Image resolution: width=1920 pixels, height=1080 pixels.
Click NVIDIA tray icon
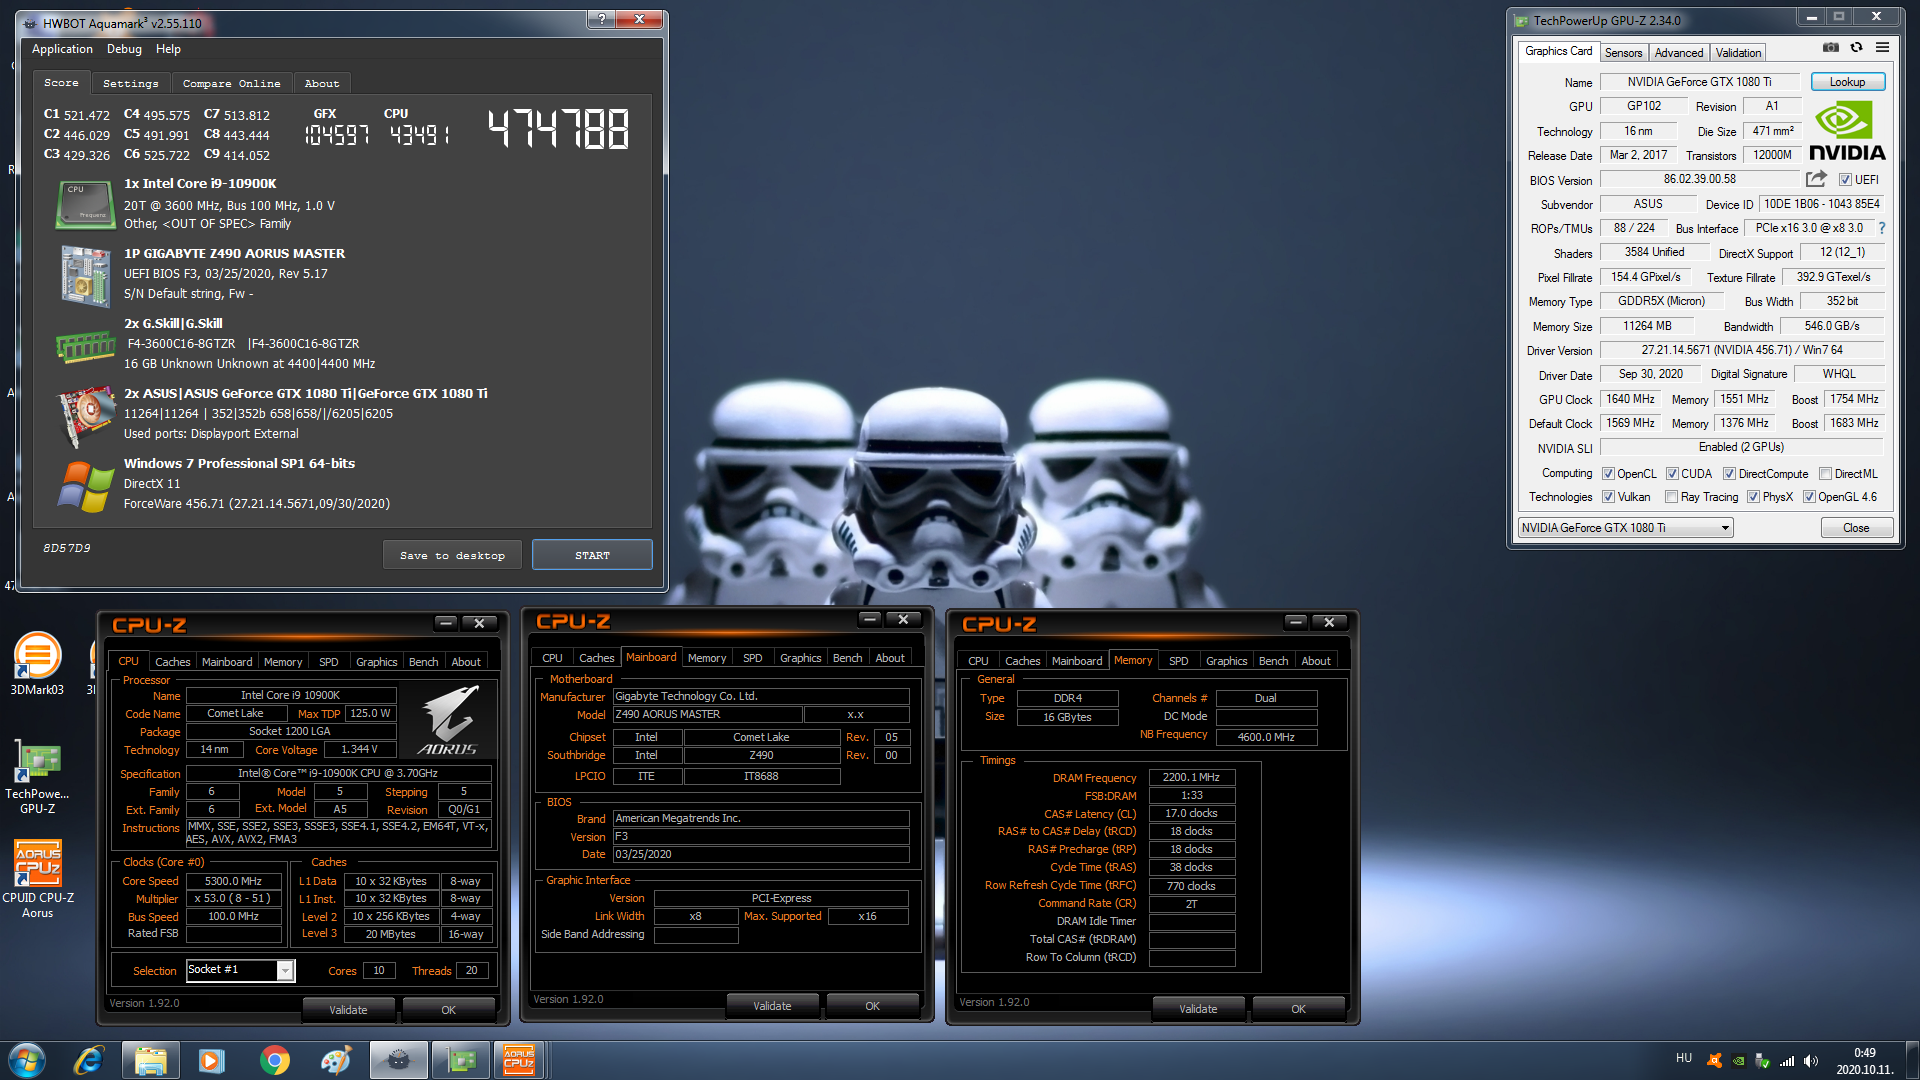(1739, 1061)
